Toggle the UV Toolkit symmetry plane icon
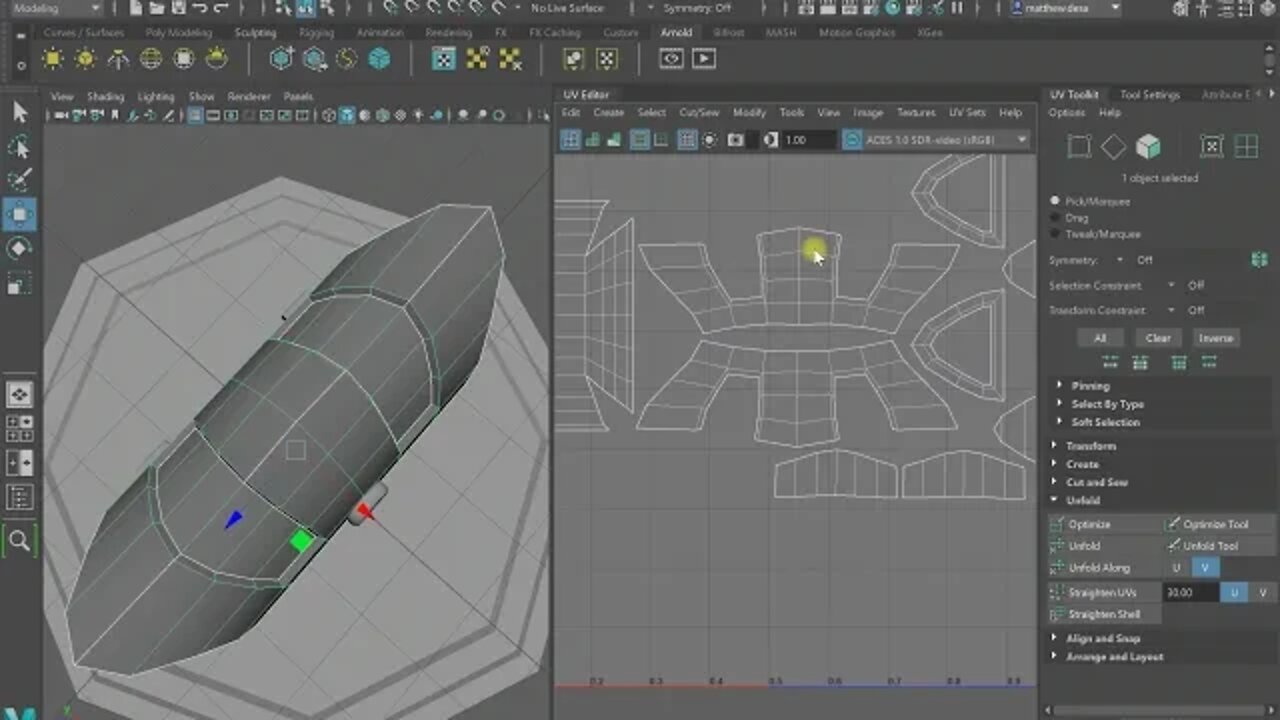 [x=1260, y=260]
